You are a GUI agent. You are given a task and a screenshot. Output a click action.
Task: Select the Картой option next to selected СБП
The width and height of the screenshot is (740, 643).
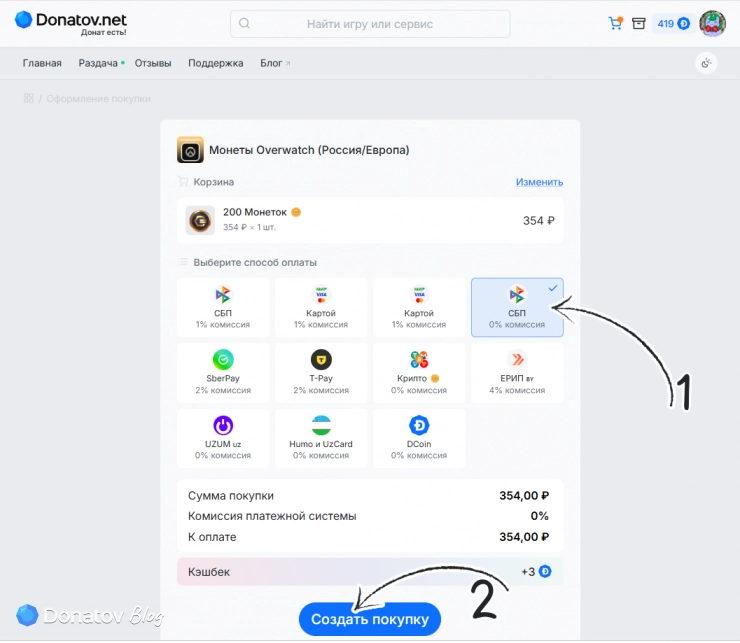pyautogui.click(x=419, y=307)
